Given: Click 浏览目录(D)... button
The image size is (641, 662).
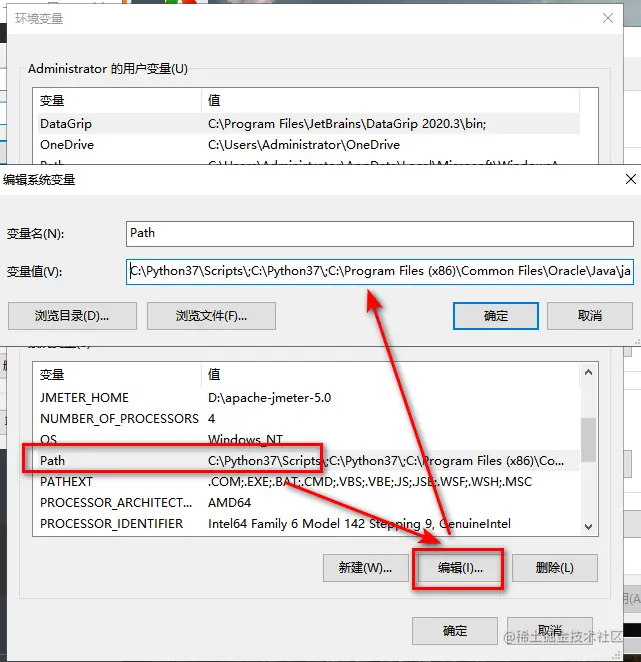Looking at the screenshot, I should [72, 316].
